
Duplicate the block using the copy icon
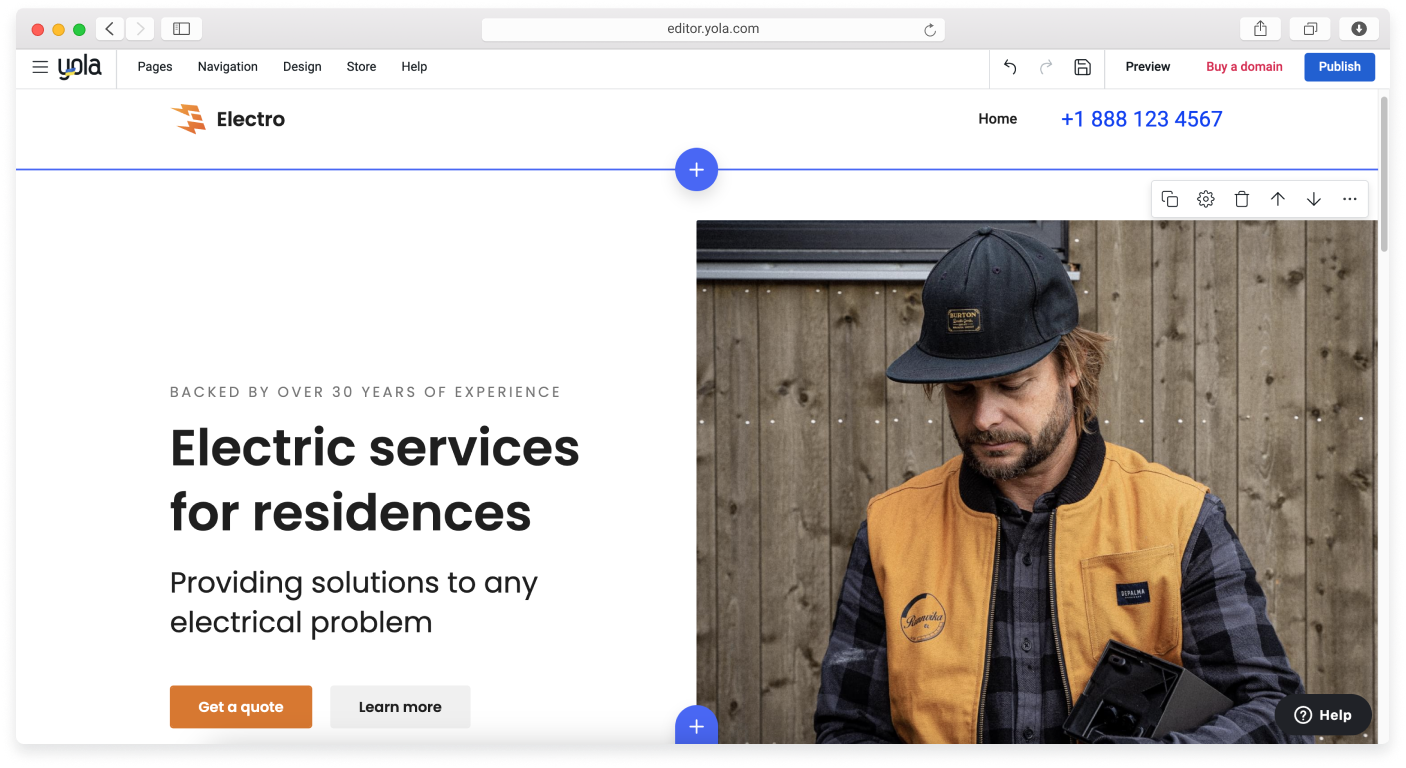point(1170,199)
